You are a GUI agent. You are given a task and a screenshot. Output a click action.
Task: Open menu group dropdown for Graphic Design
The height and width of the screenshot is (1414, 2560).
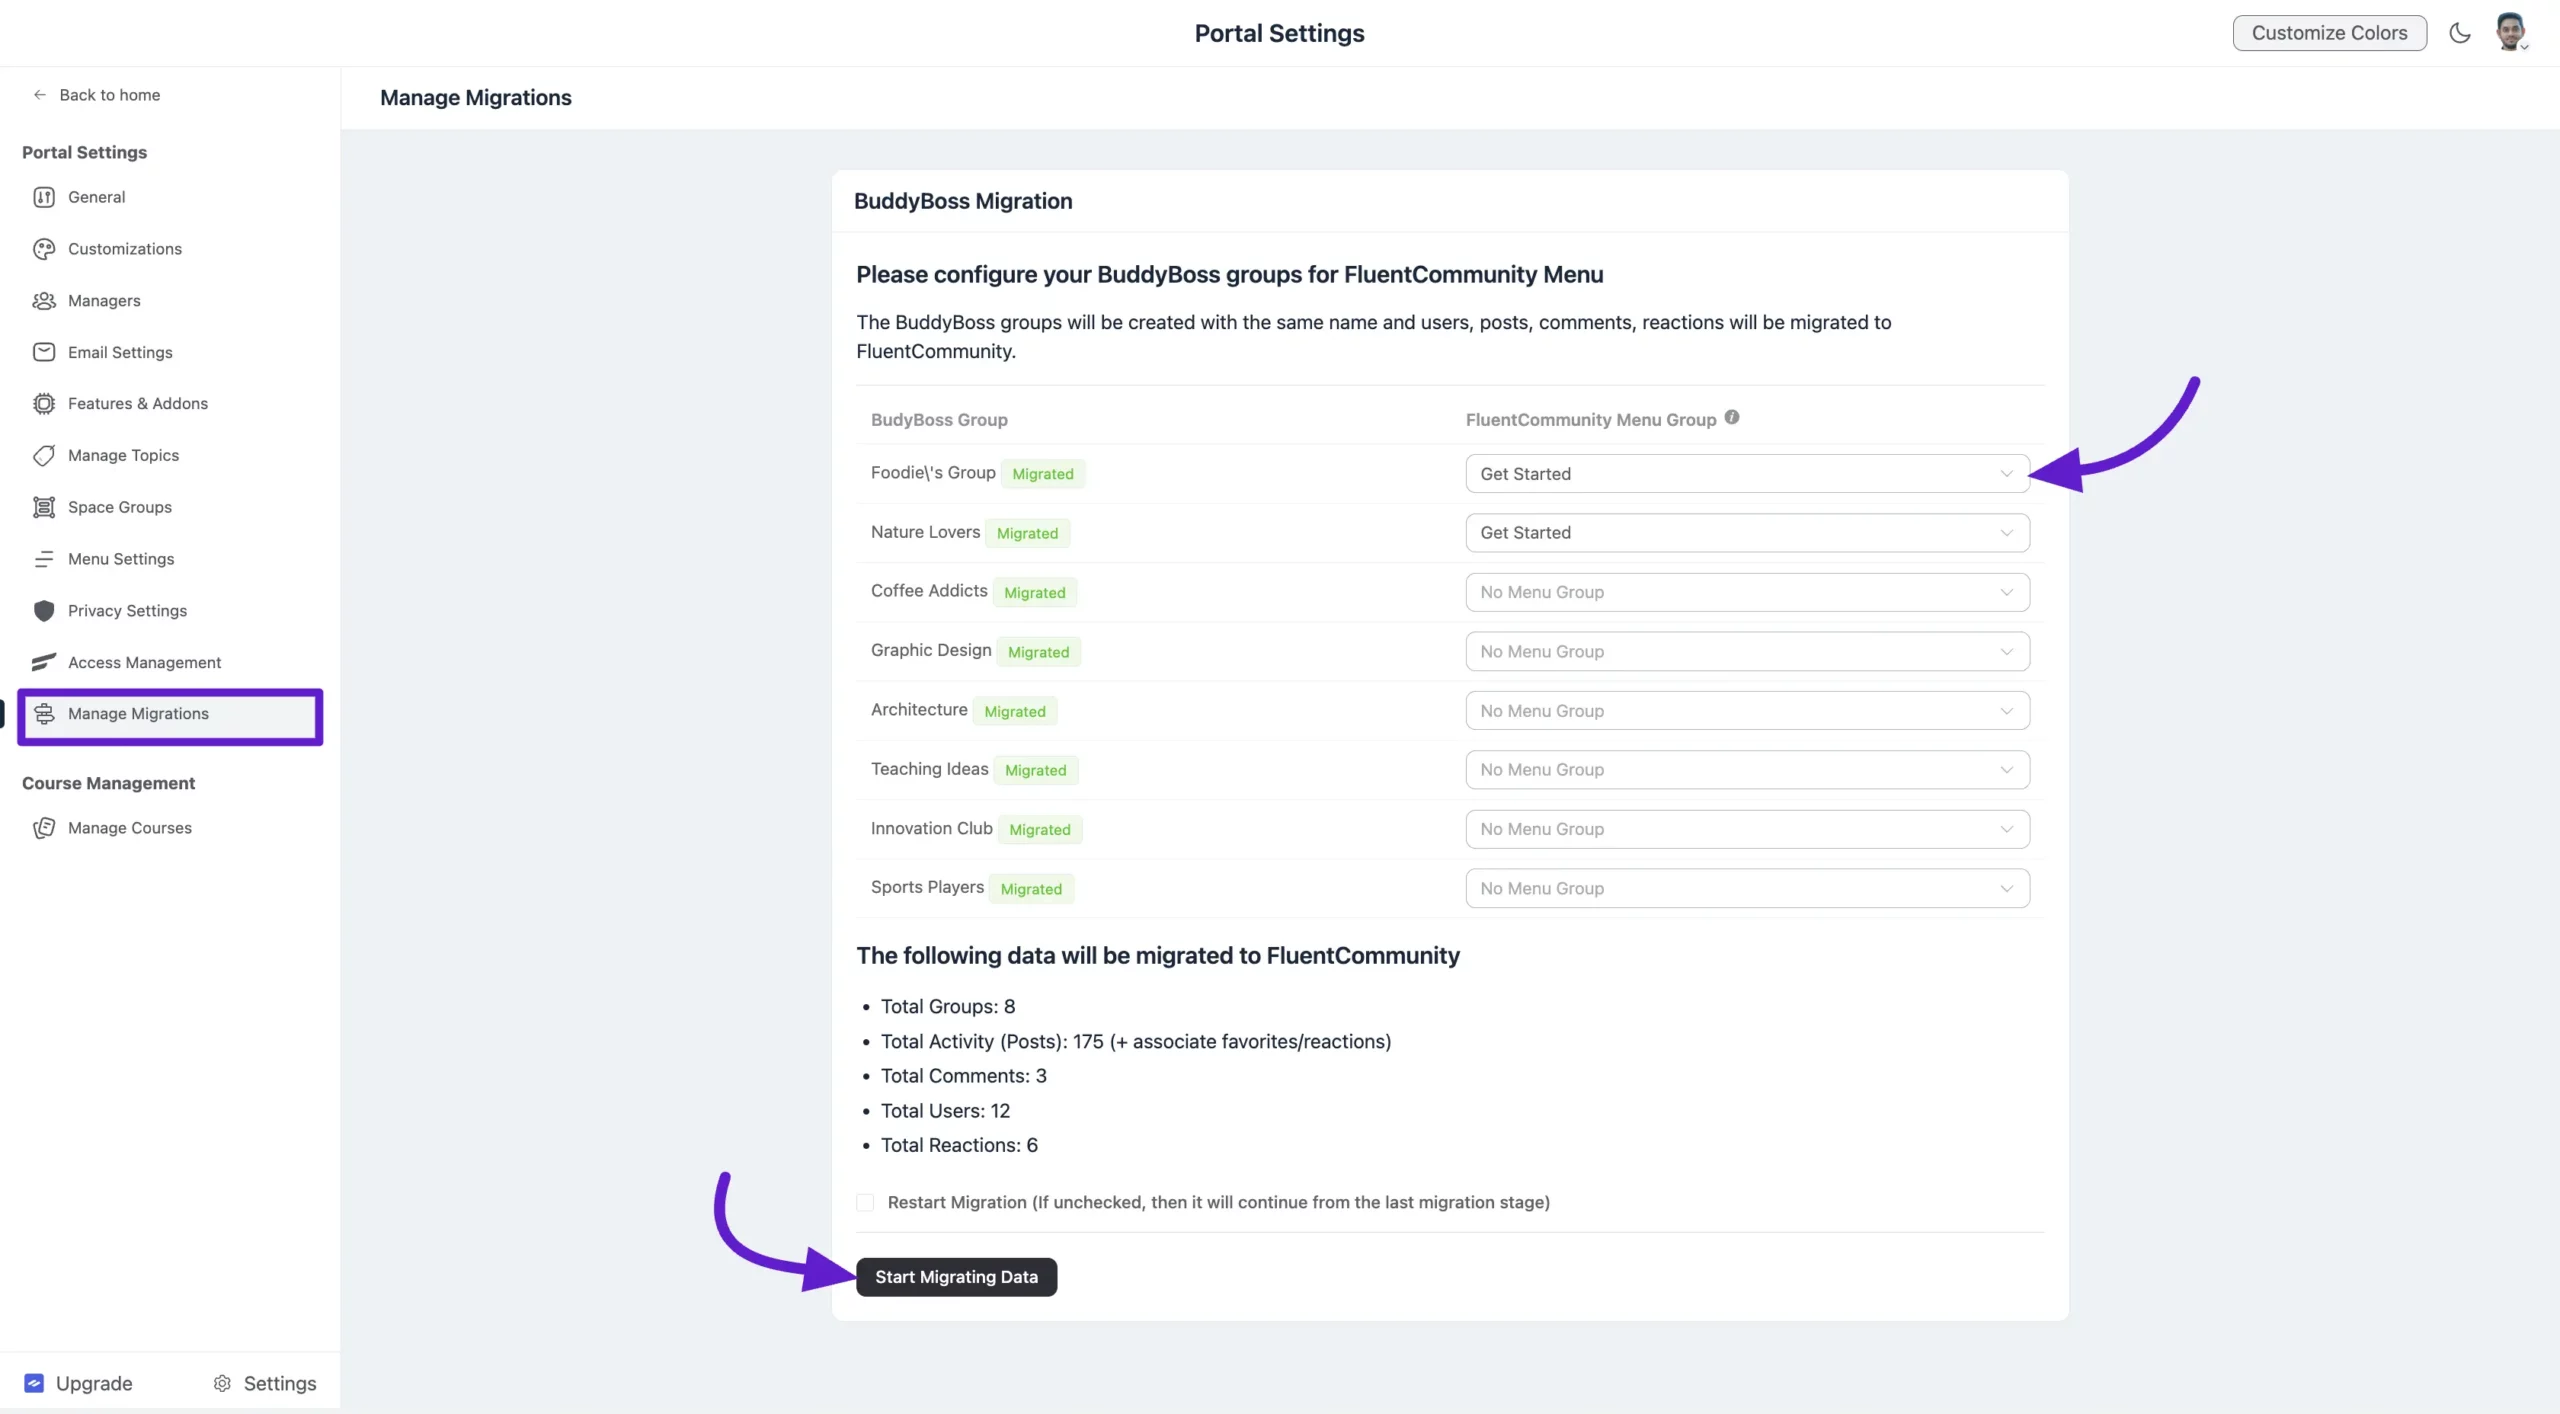(x=1747, y=651)
